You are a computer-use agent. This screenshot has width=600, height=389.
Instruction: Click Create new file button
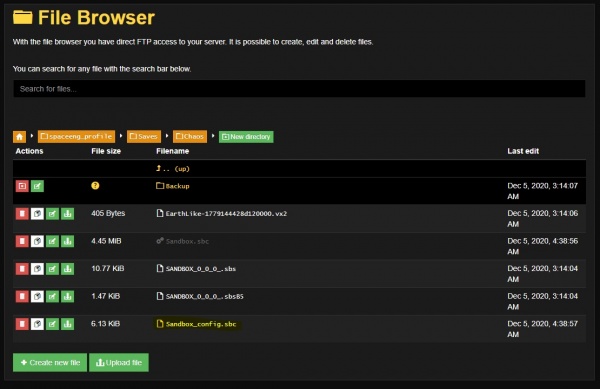point(50,362)
